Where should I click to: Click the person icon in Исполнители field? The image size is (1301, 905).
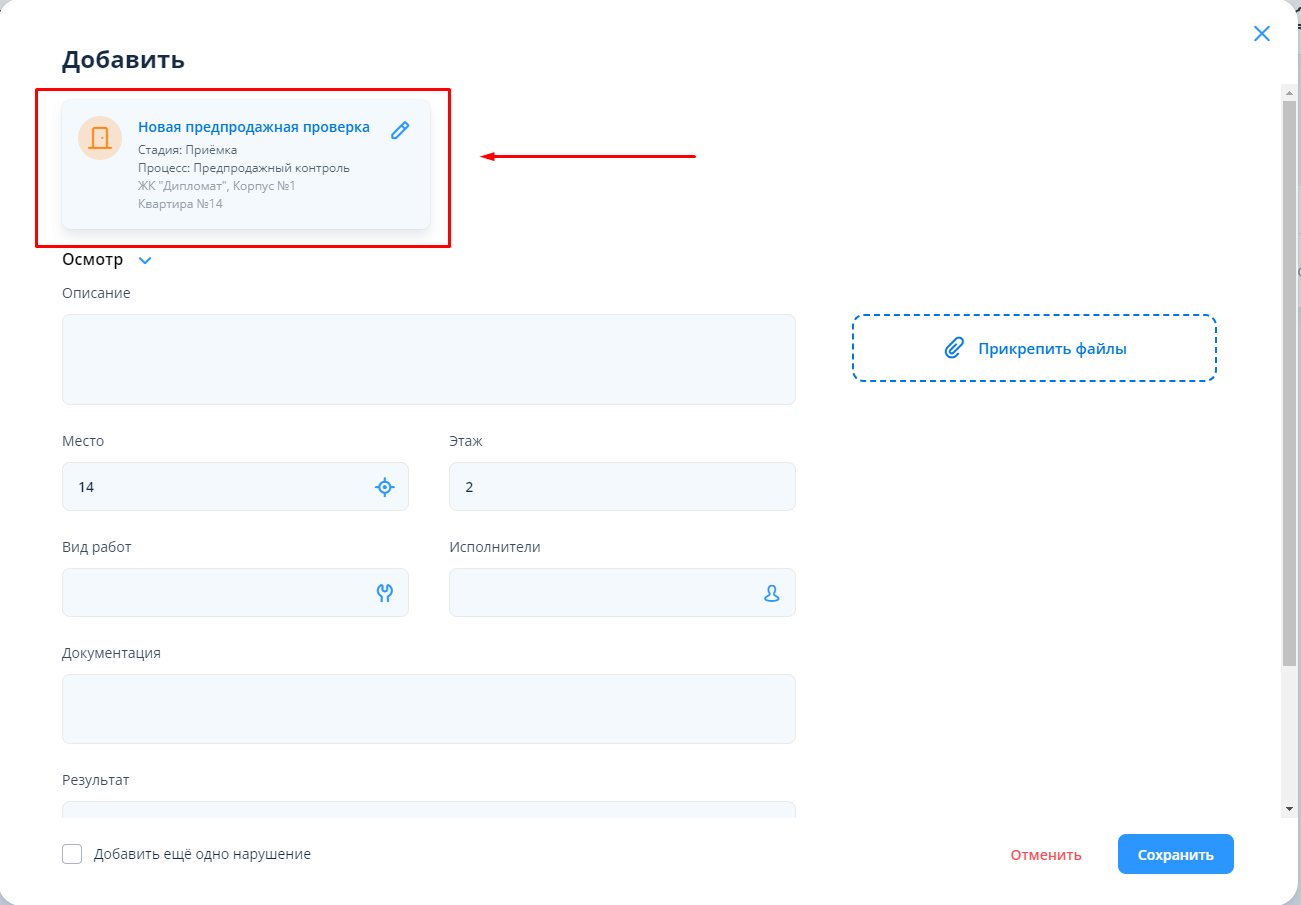tap(772, 593)
